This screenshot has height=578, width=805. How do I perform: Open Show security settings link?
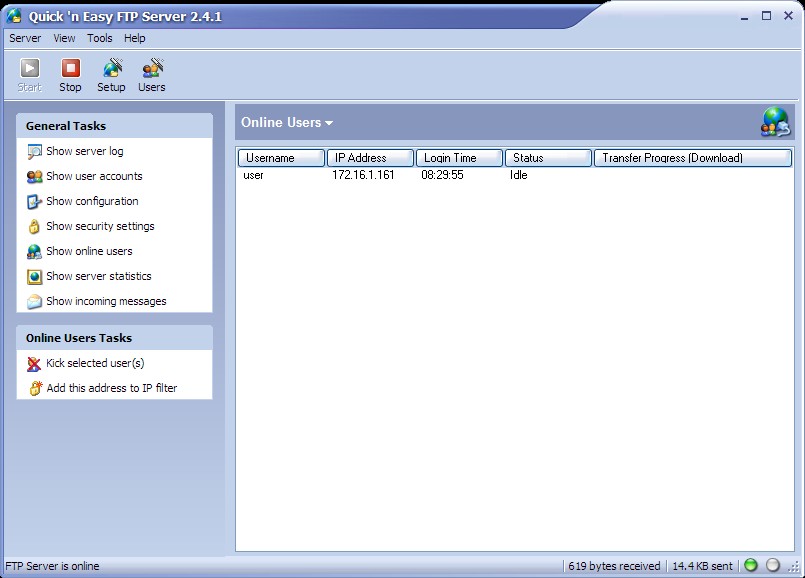pyautogui.click(x=100, y=226)
